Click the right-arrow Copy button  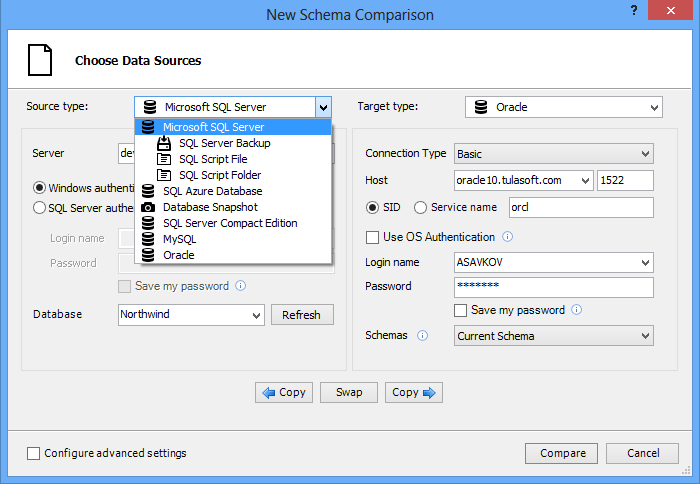pyautogui.click(x=414, y=392)
